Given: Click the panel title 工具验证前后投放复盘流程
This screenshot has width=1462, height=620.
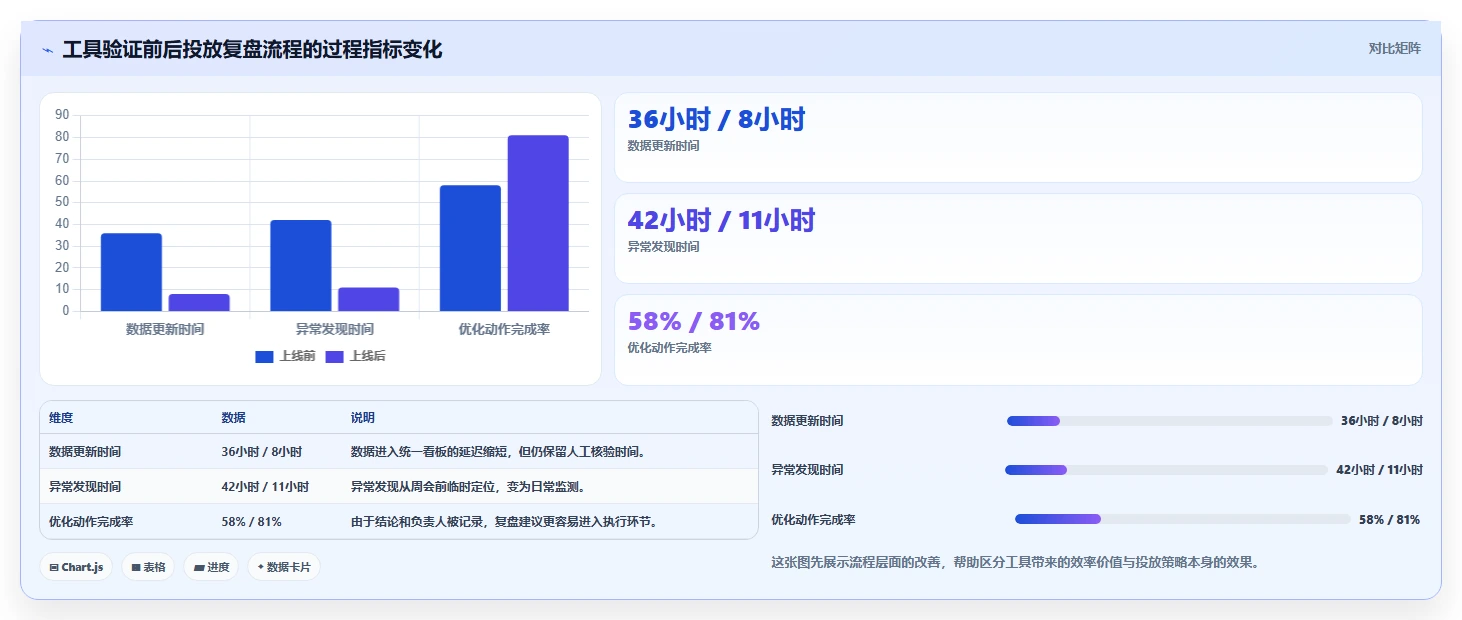Looking at the screenshot, I should point(252,50).
